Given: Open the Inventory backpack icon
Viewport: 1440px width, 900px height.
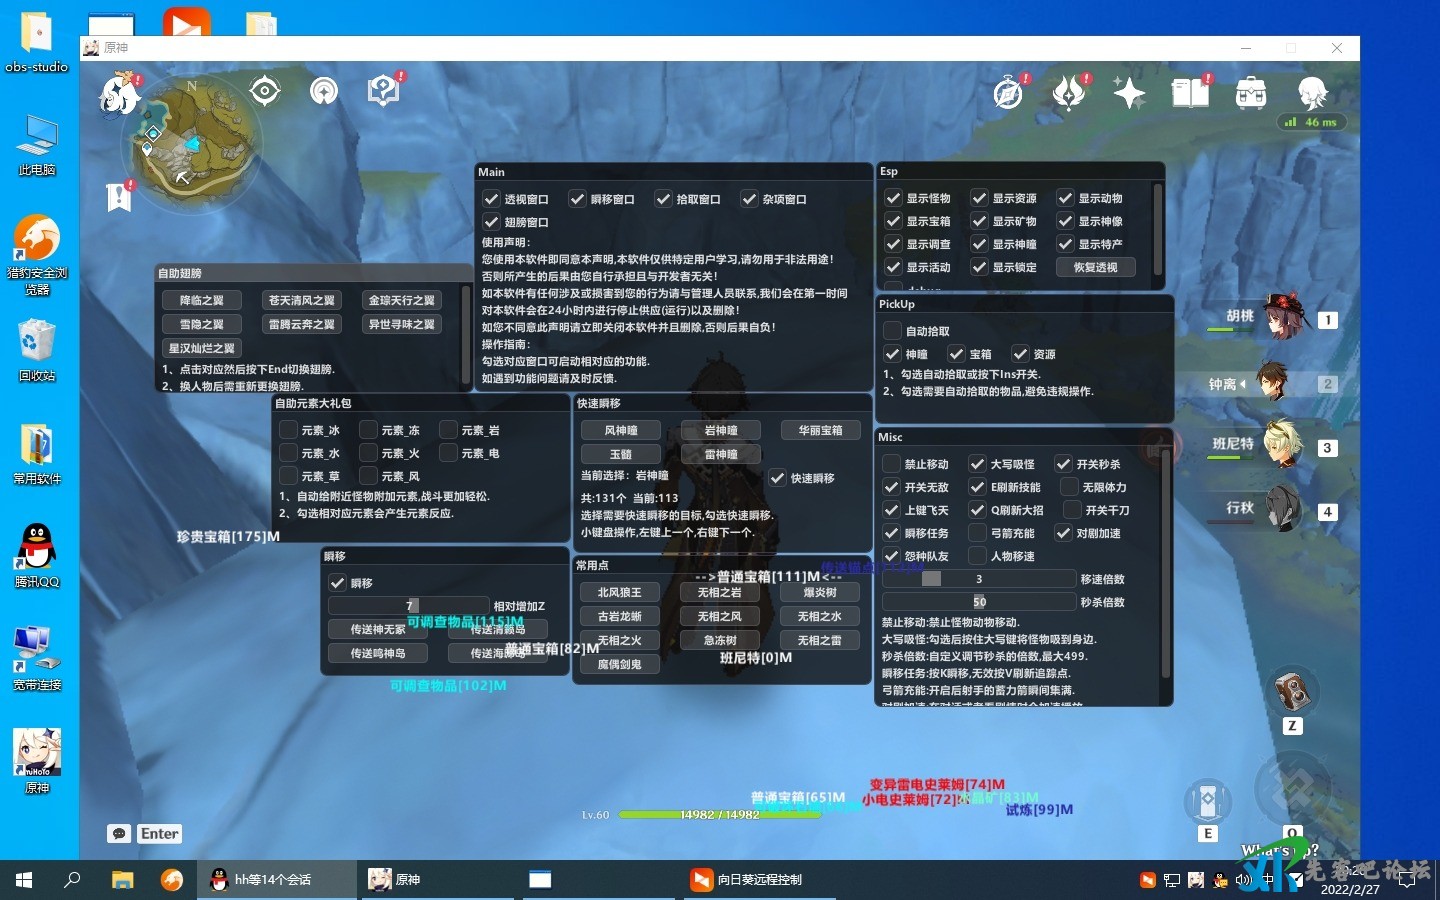Looking at the screenshot, I should click(1250, 93).
